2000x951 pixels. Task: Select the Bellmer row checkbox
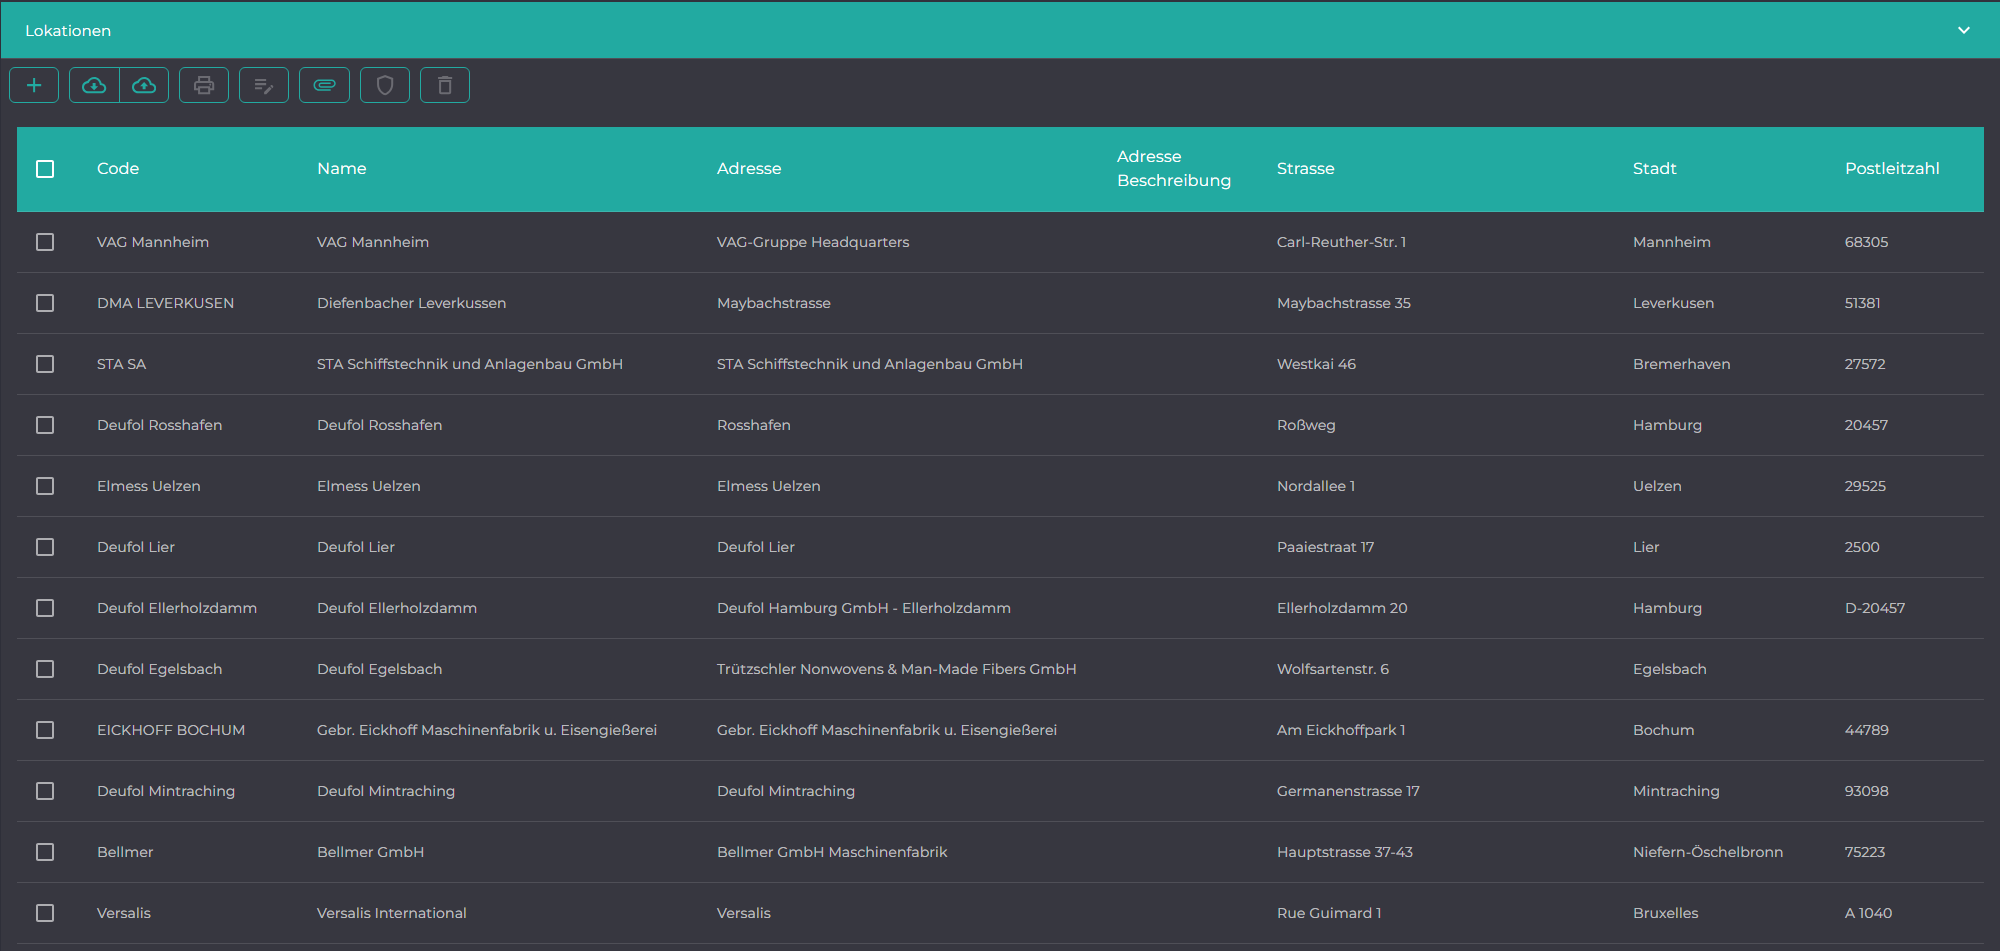click(45, 852)
